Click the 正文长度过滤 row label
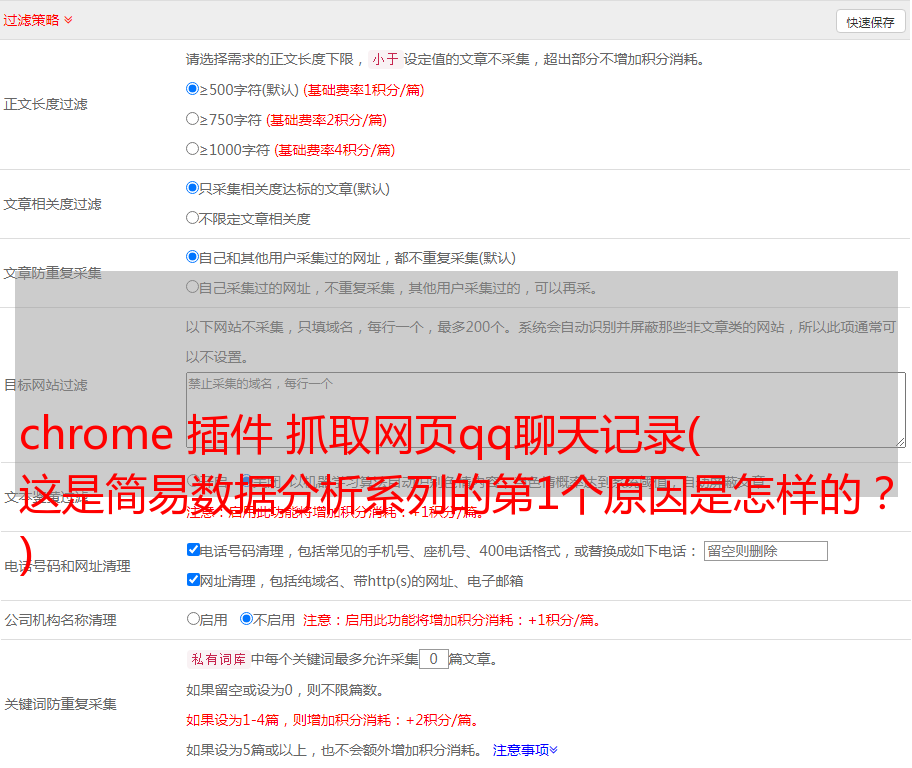The width and height of the screenshot is (912, 768). point(45,104)
